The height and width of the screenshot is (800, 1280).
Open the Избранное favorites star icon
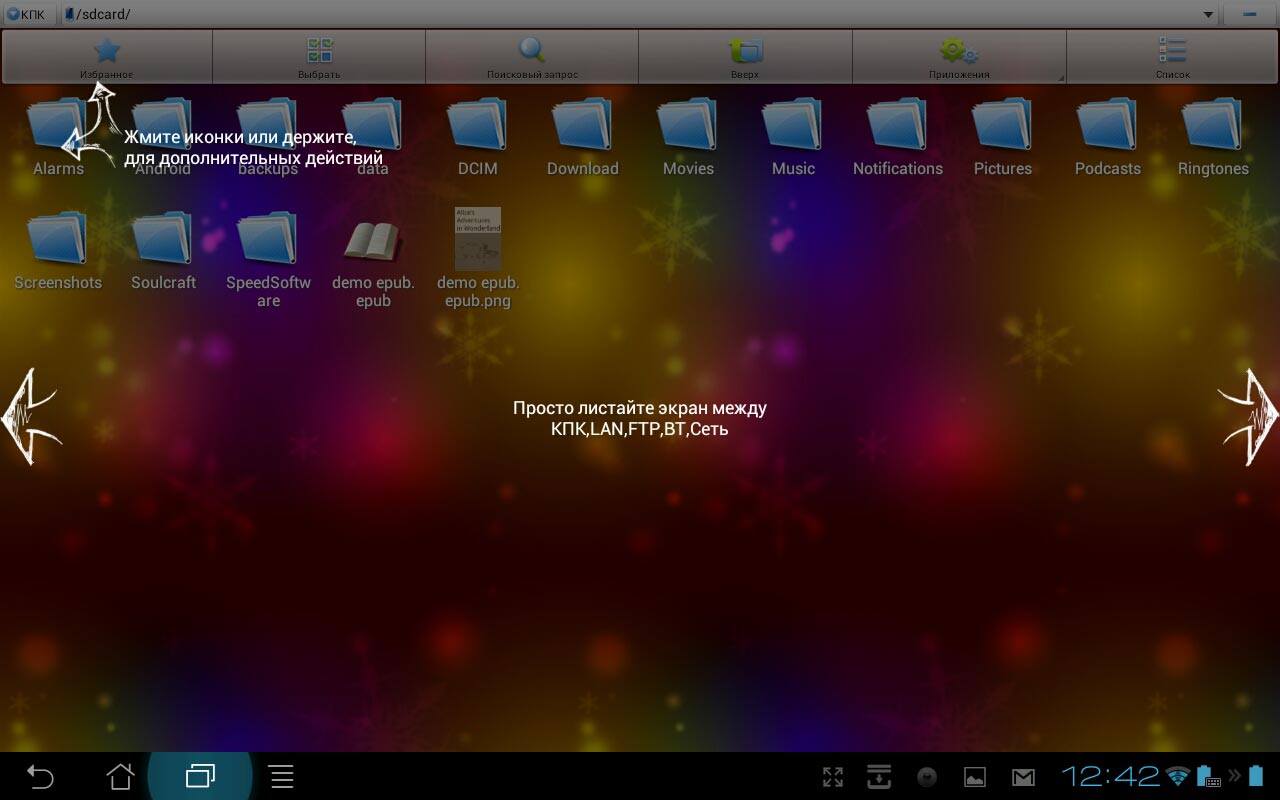(x=106, y=52)
